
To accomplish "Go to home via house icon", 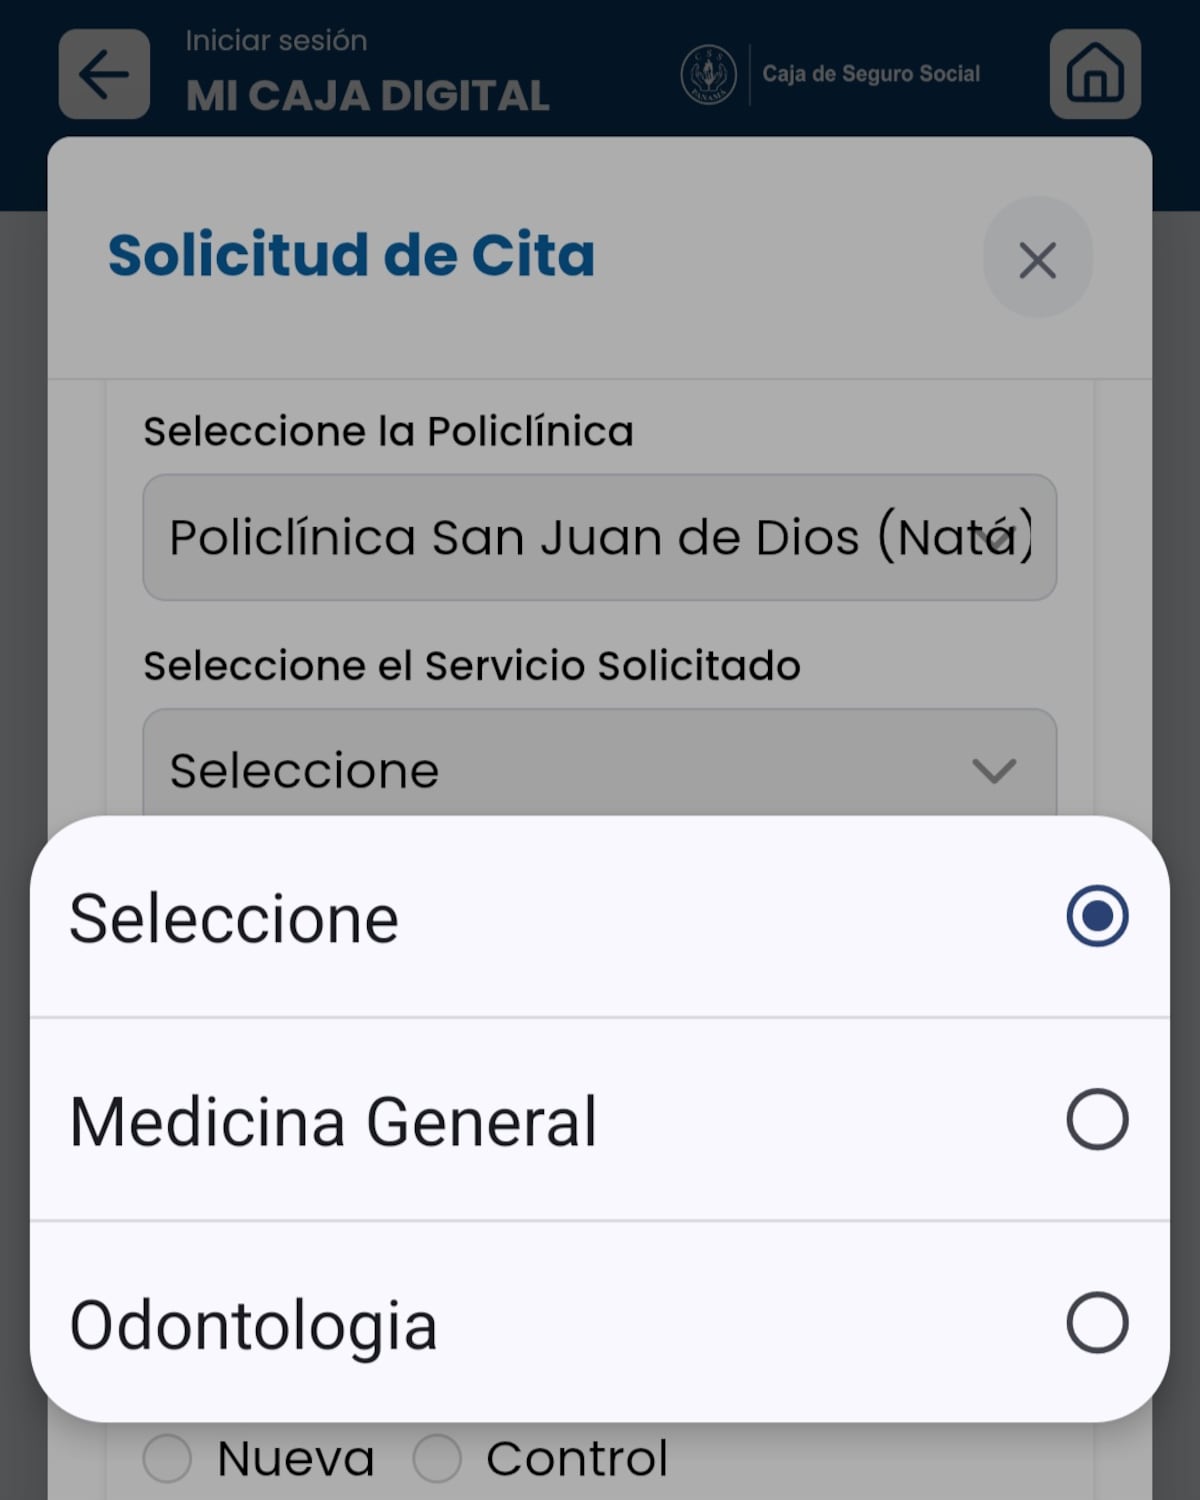I will [x=1095, y=74].
